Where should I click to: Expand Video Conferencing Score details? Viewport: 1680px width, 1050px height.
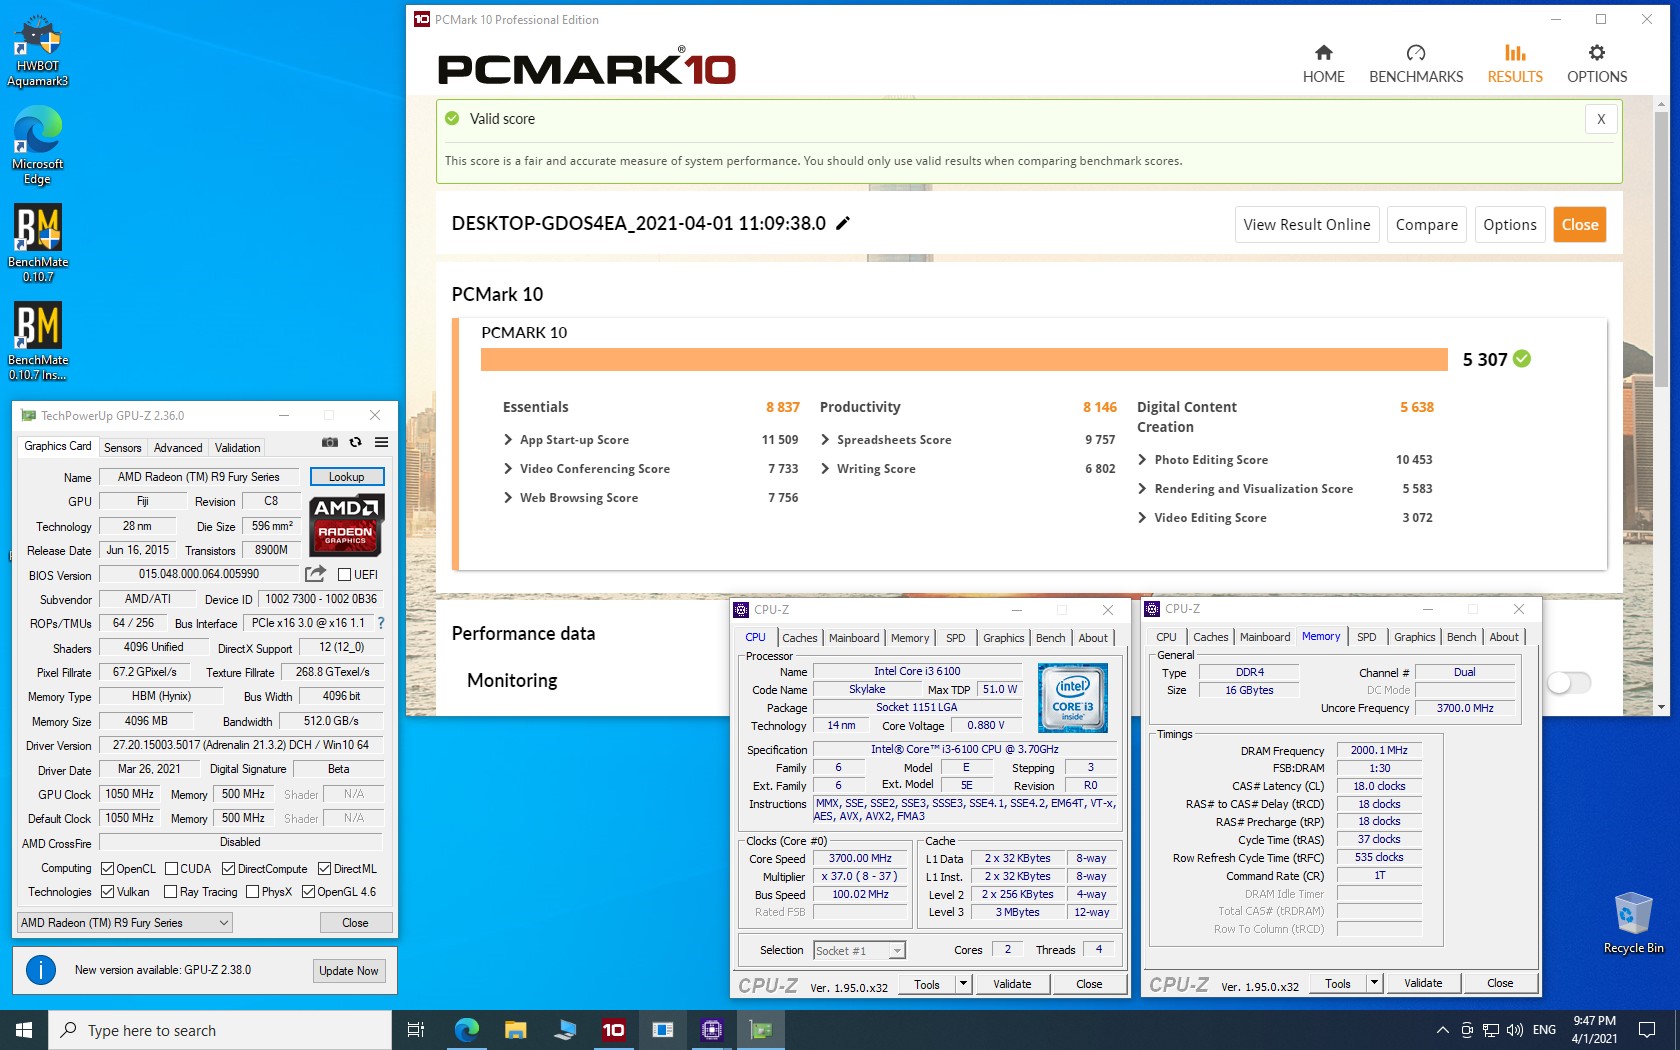(x=508, y=469)
